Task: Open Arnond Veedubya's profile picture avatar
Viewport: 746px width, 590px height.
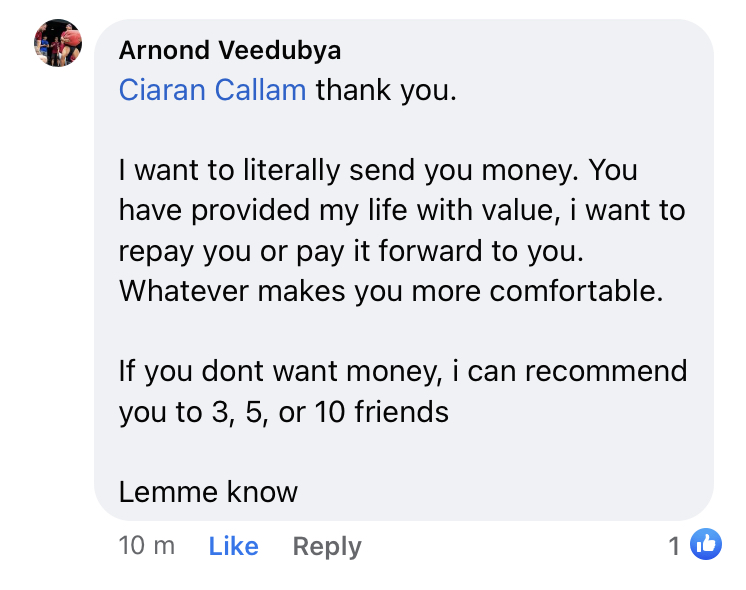Action: 58,43
